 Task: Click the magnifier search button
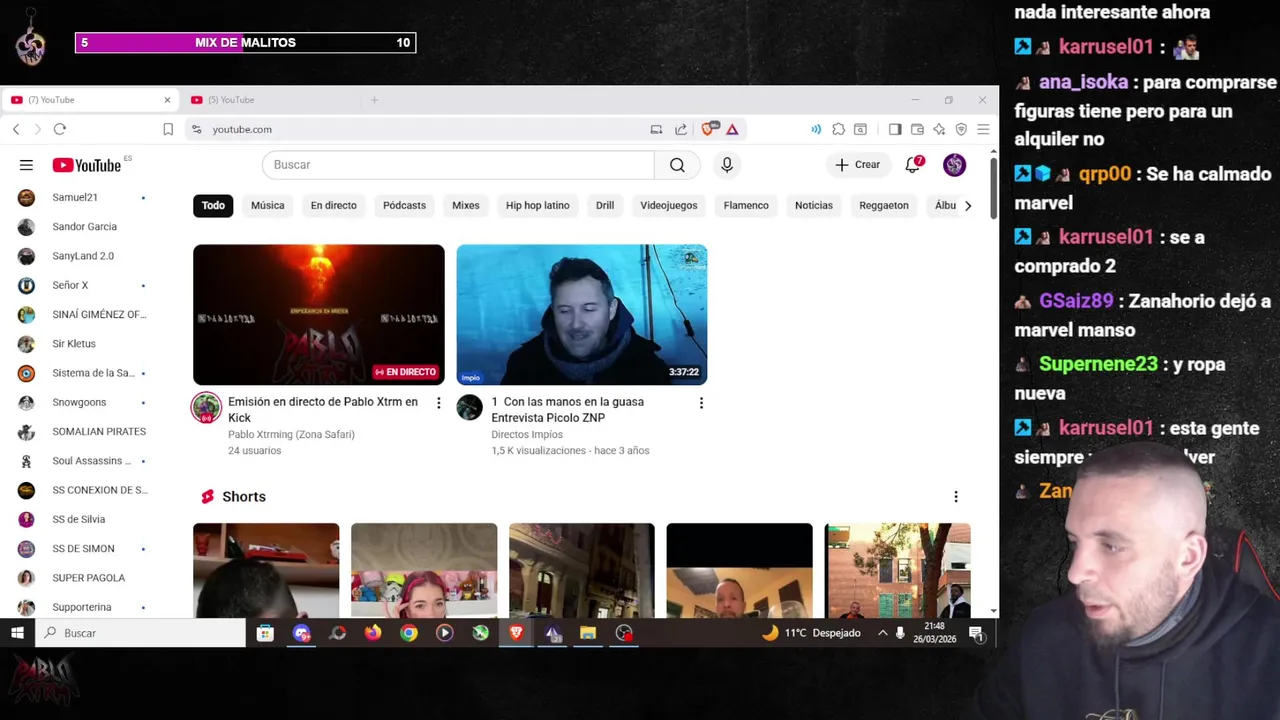pyautogui.click(x=677, y=165)
